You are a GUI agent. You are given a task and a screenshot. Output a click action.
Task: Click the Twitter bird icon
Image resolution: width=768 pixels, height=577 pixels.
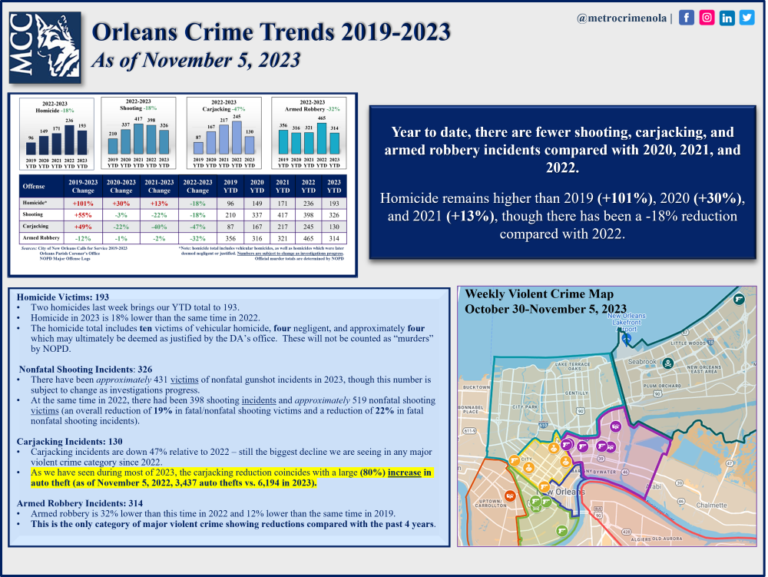point(747,17)
